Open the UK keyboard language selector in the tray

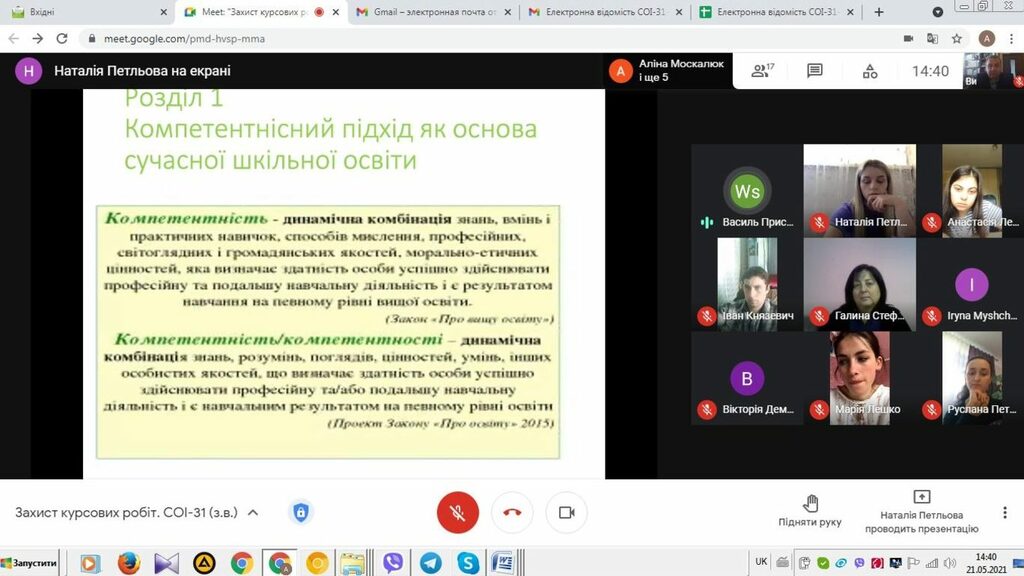762,561
